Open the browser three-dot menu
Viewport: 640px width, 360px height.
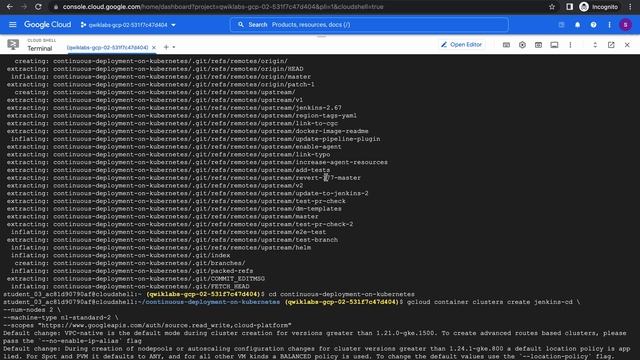(x=630, y=7)
